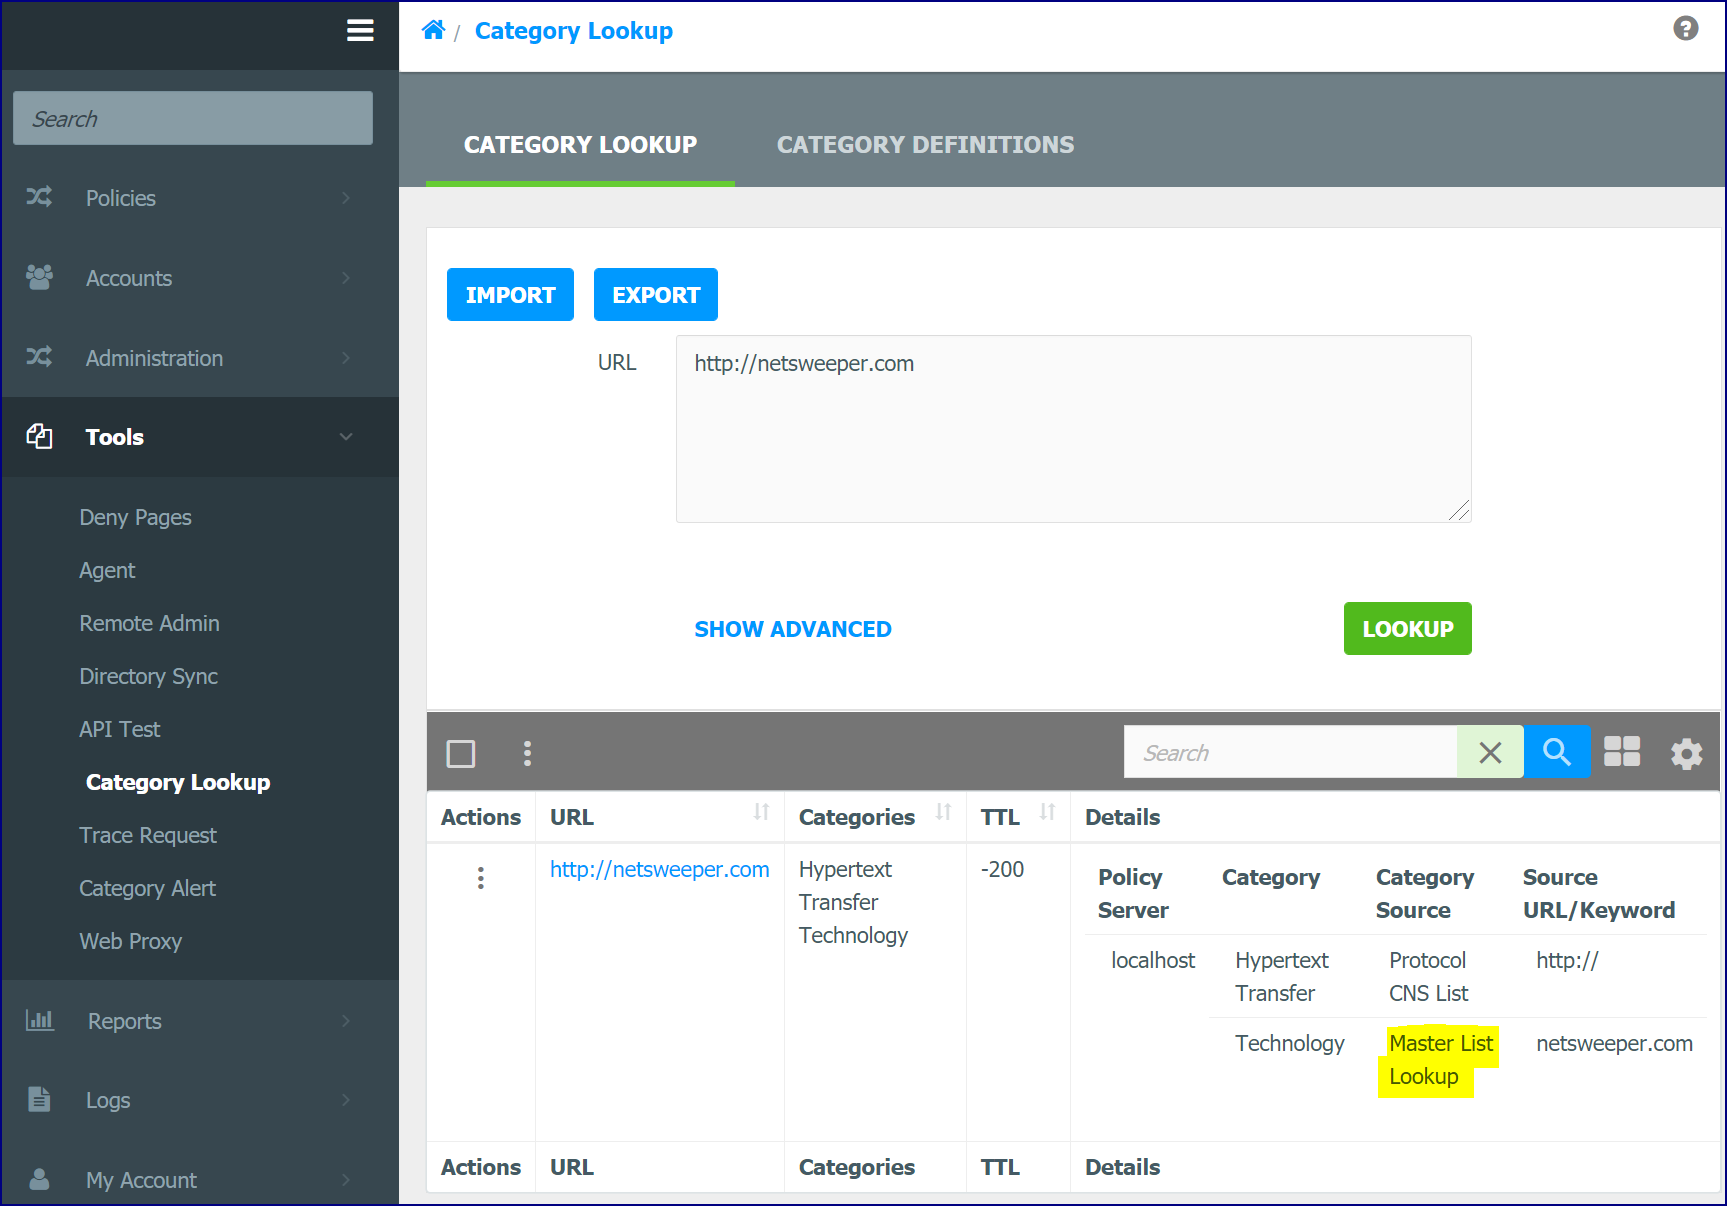
Task: Select Category Lookup in sidebar
Action: (178, 782)
